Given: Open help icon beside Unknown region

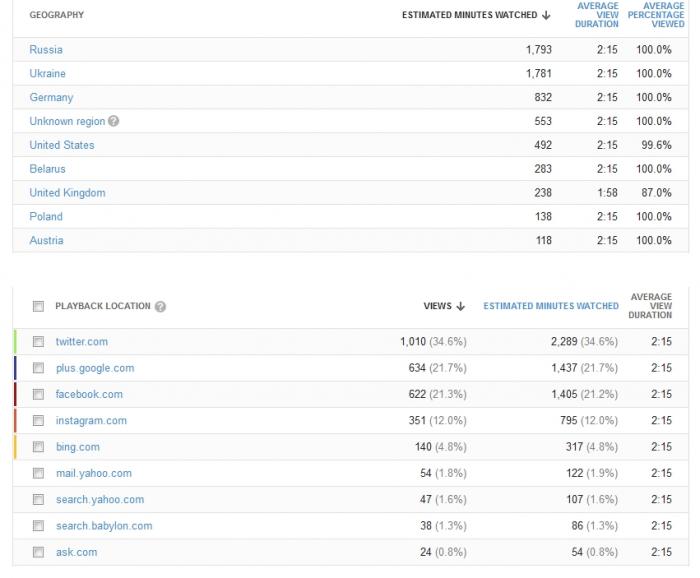Looking at the screenshot, I should coord(113,121).
